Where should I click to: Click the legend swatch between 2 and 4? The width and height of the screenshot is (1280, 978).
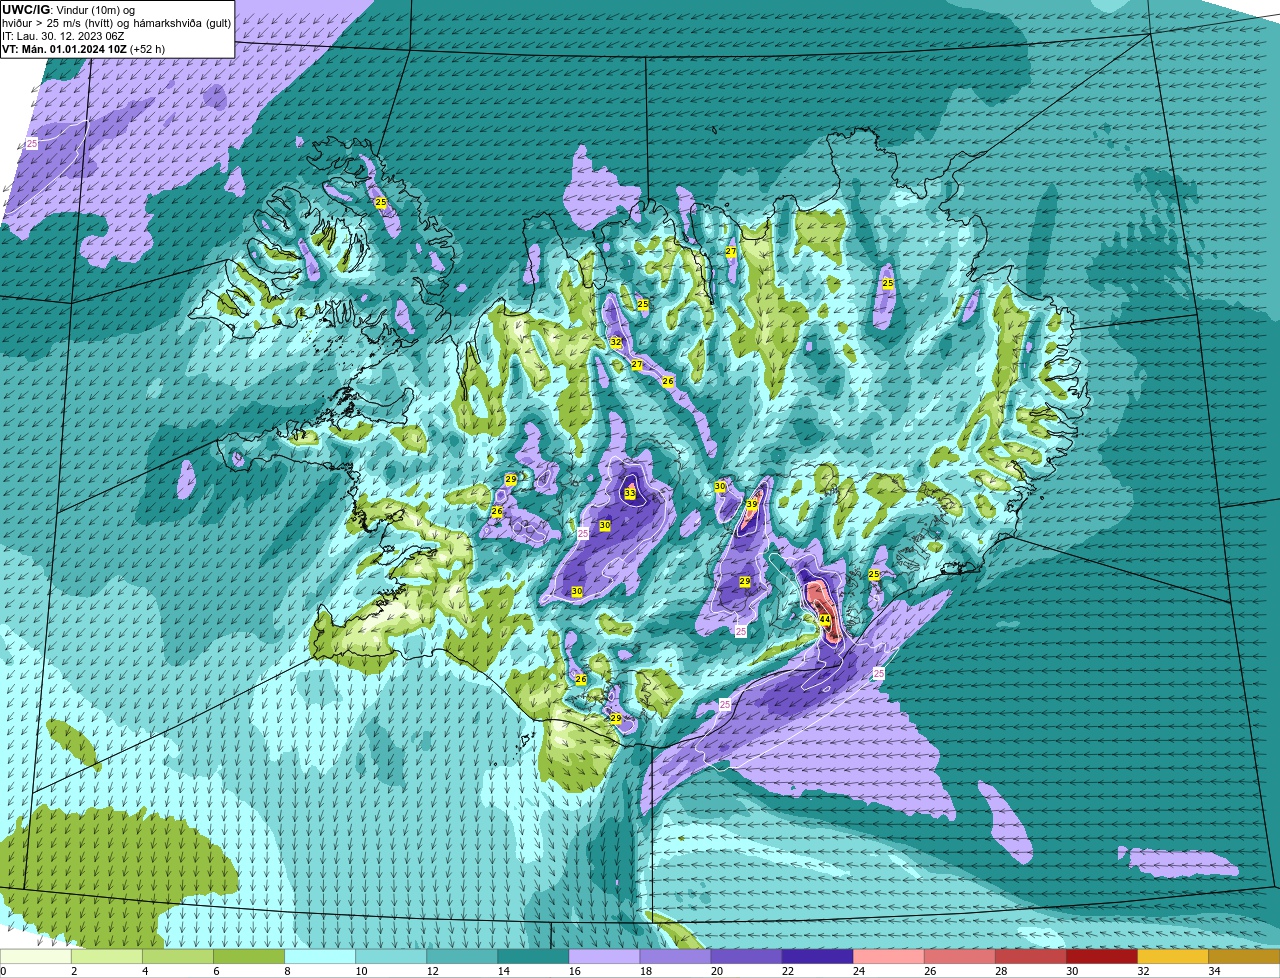coord(107,957)
